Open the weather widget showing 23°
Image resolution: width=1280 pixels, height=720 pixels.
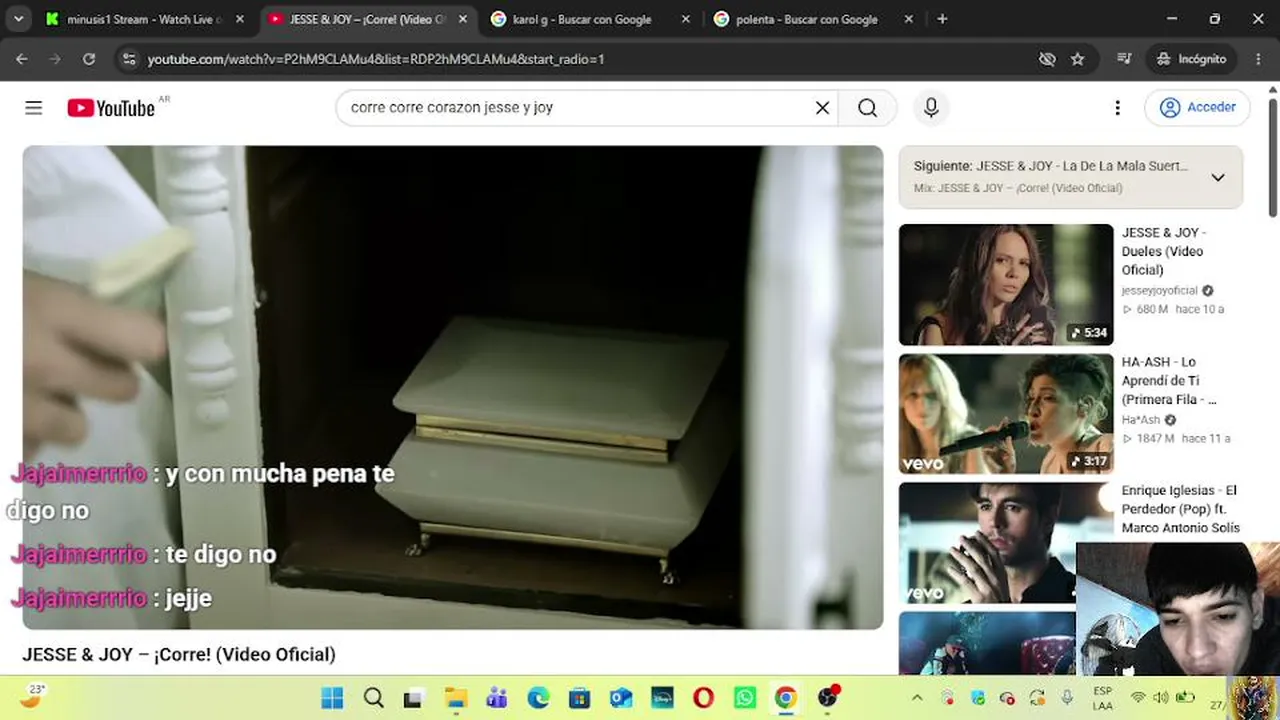(32, 696)
